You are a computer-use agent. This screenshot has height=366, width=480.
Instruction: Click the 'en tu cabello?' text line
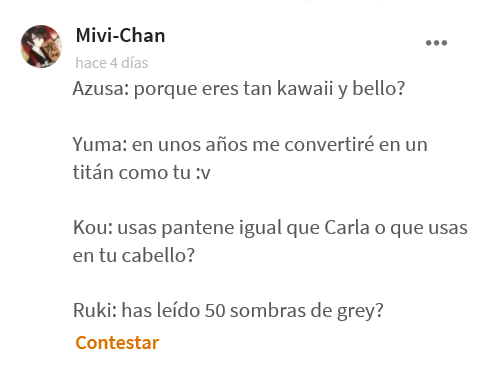pyautogui.click(x=134, y=256)
